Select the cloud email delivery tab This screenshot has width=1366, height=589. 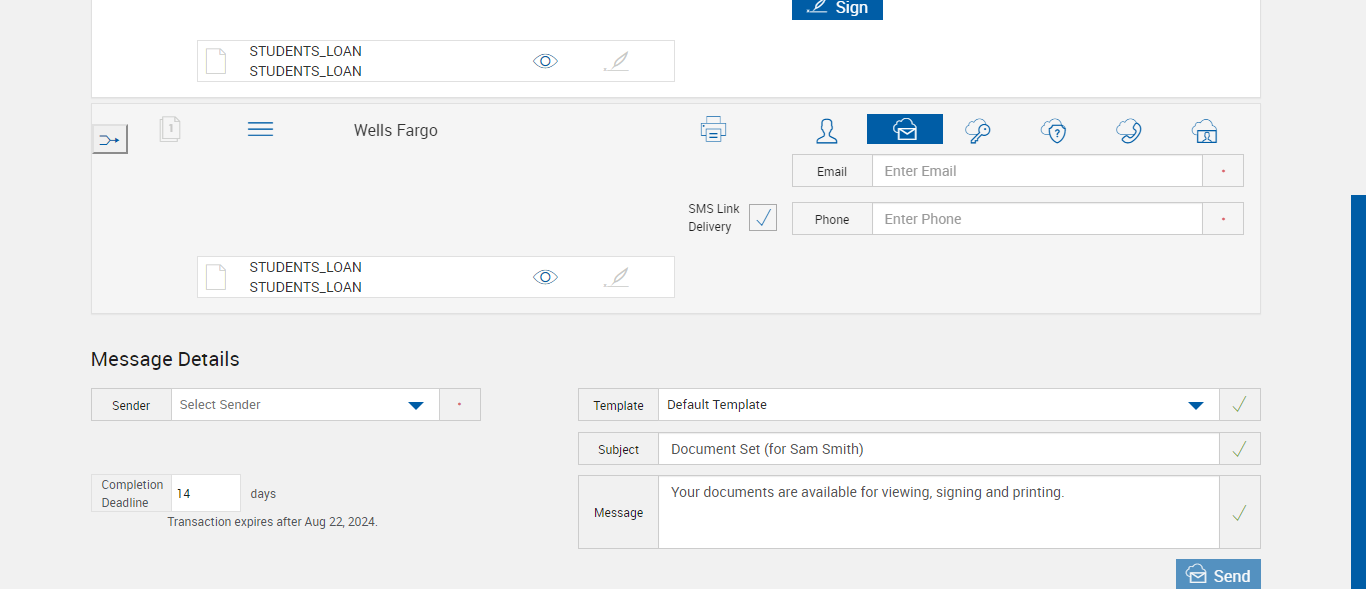(904, 129)
